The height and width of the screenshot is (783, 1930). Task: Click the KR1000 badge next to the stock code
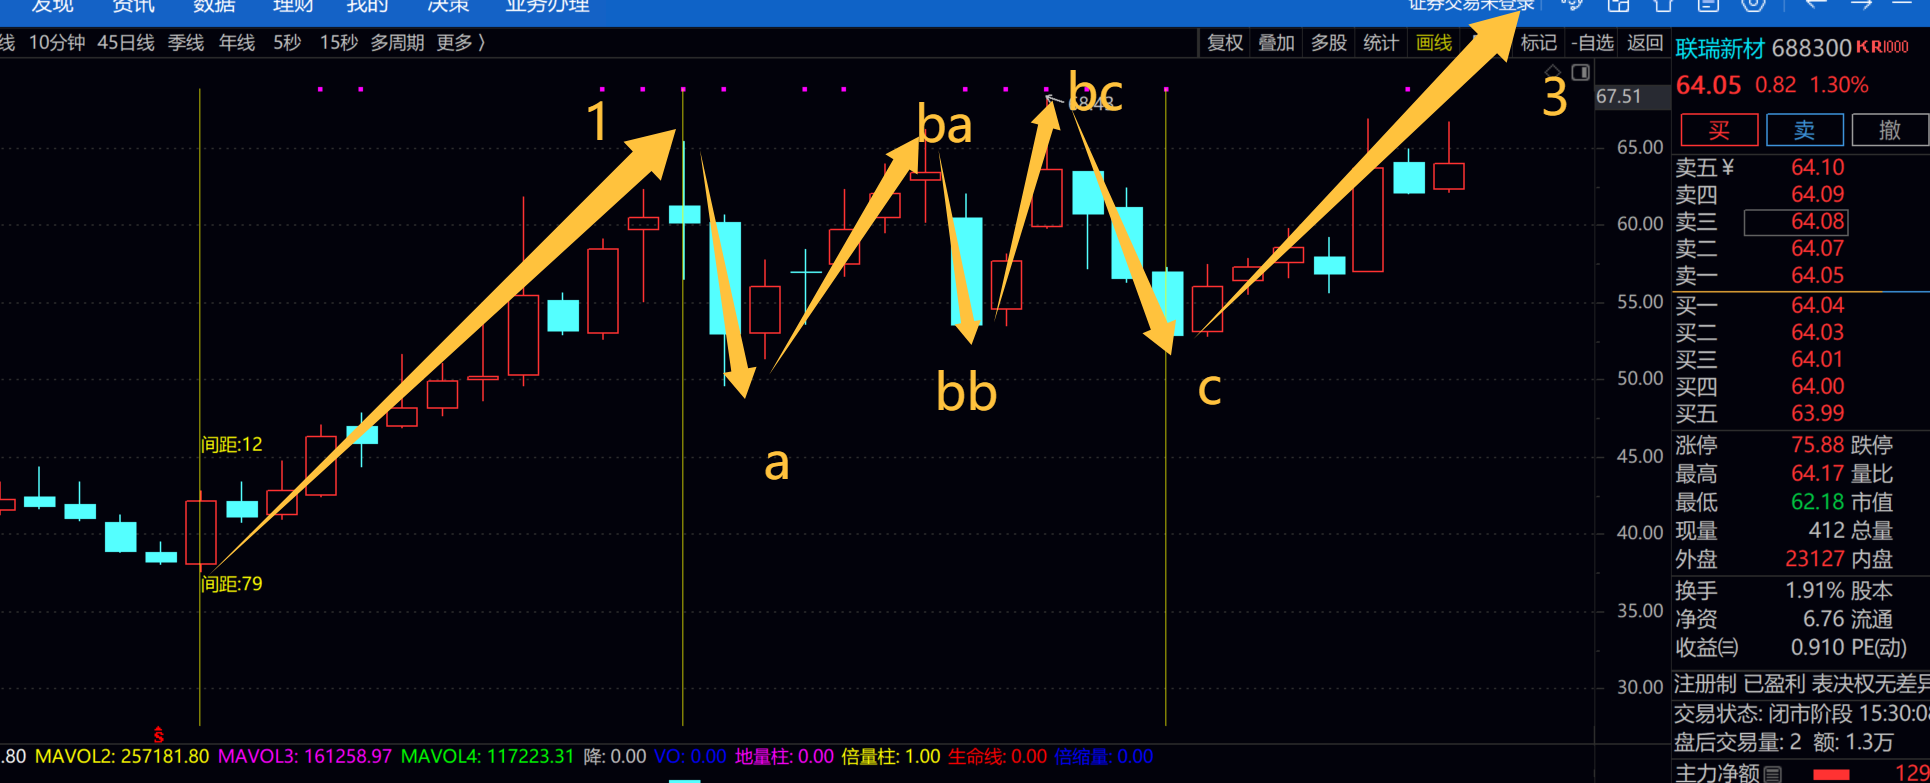point(1883,47)
